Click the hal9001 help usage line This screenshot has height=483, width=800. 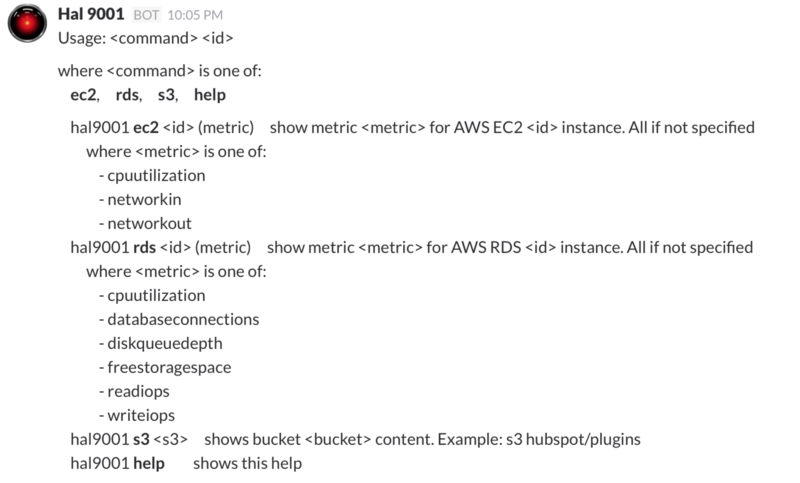click(186, 463)
